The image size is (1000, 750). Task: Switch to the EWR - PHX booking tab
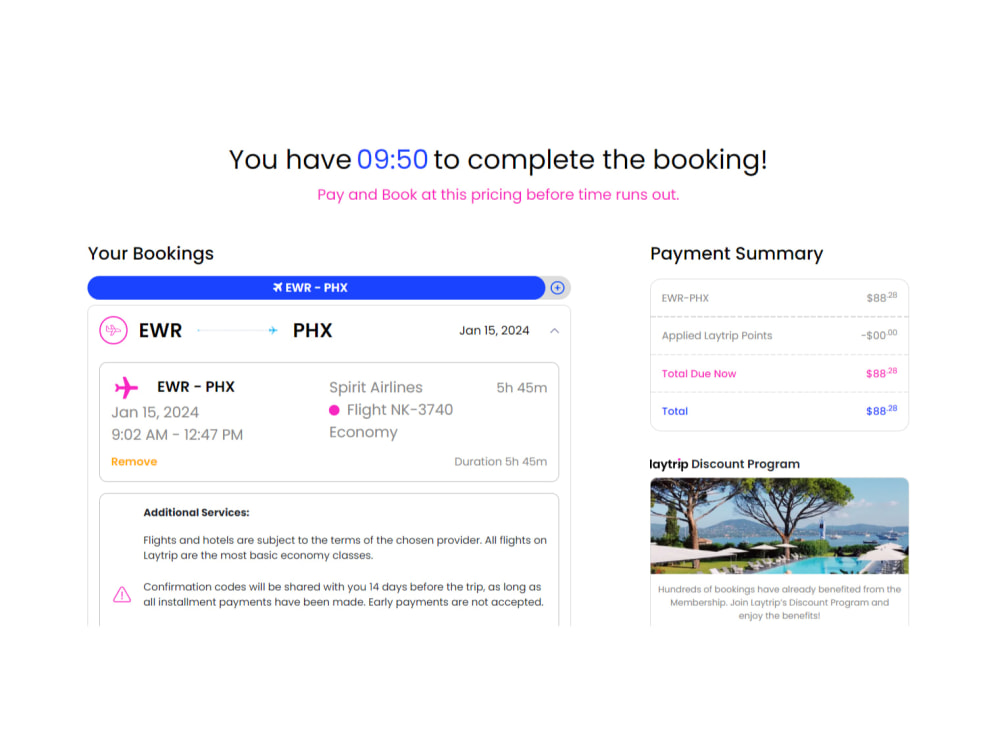(x=315, y=287)
